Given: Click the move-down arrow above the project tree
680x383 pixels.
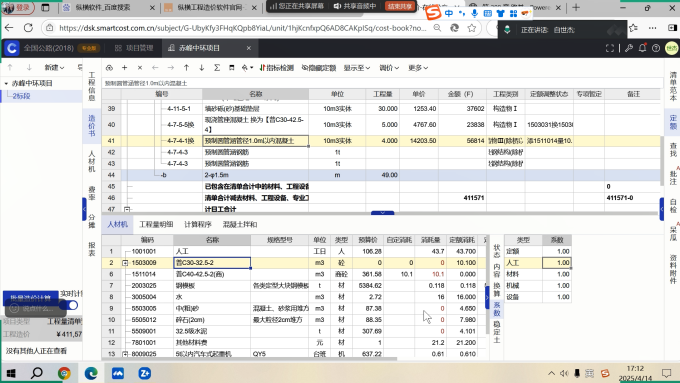Looking at the screenshot, I should coord(29,67).
